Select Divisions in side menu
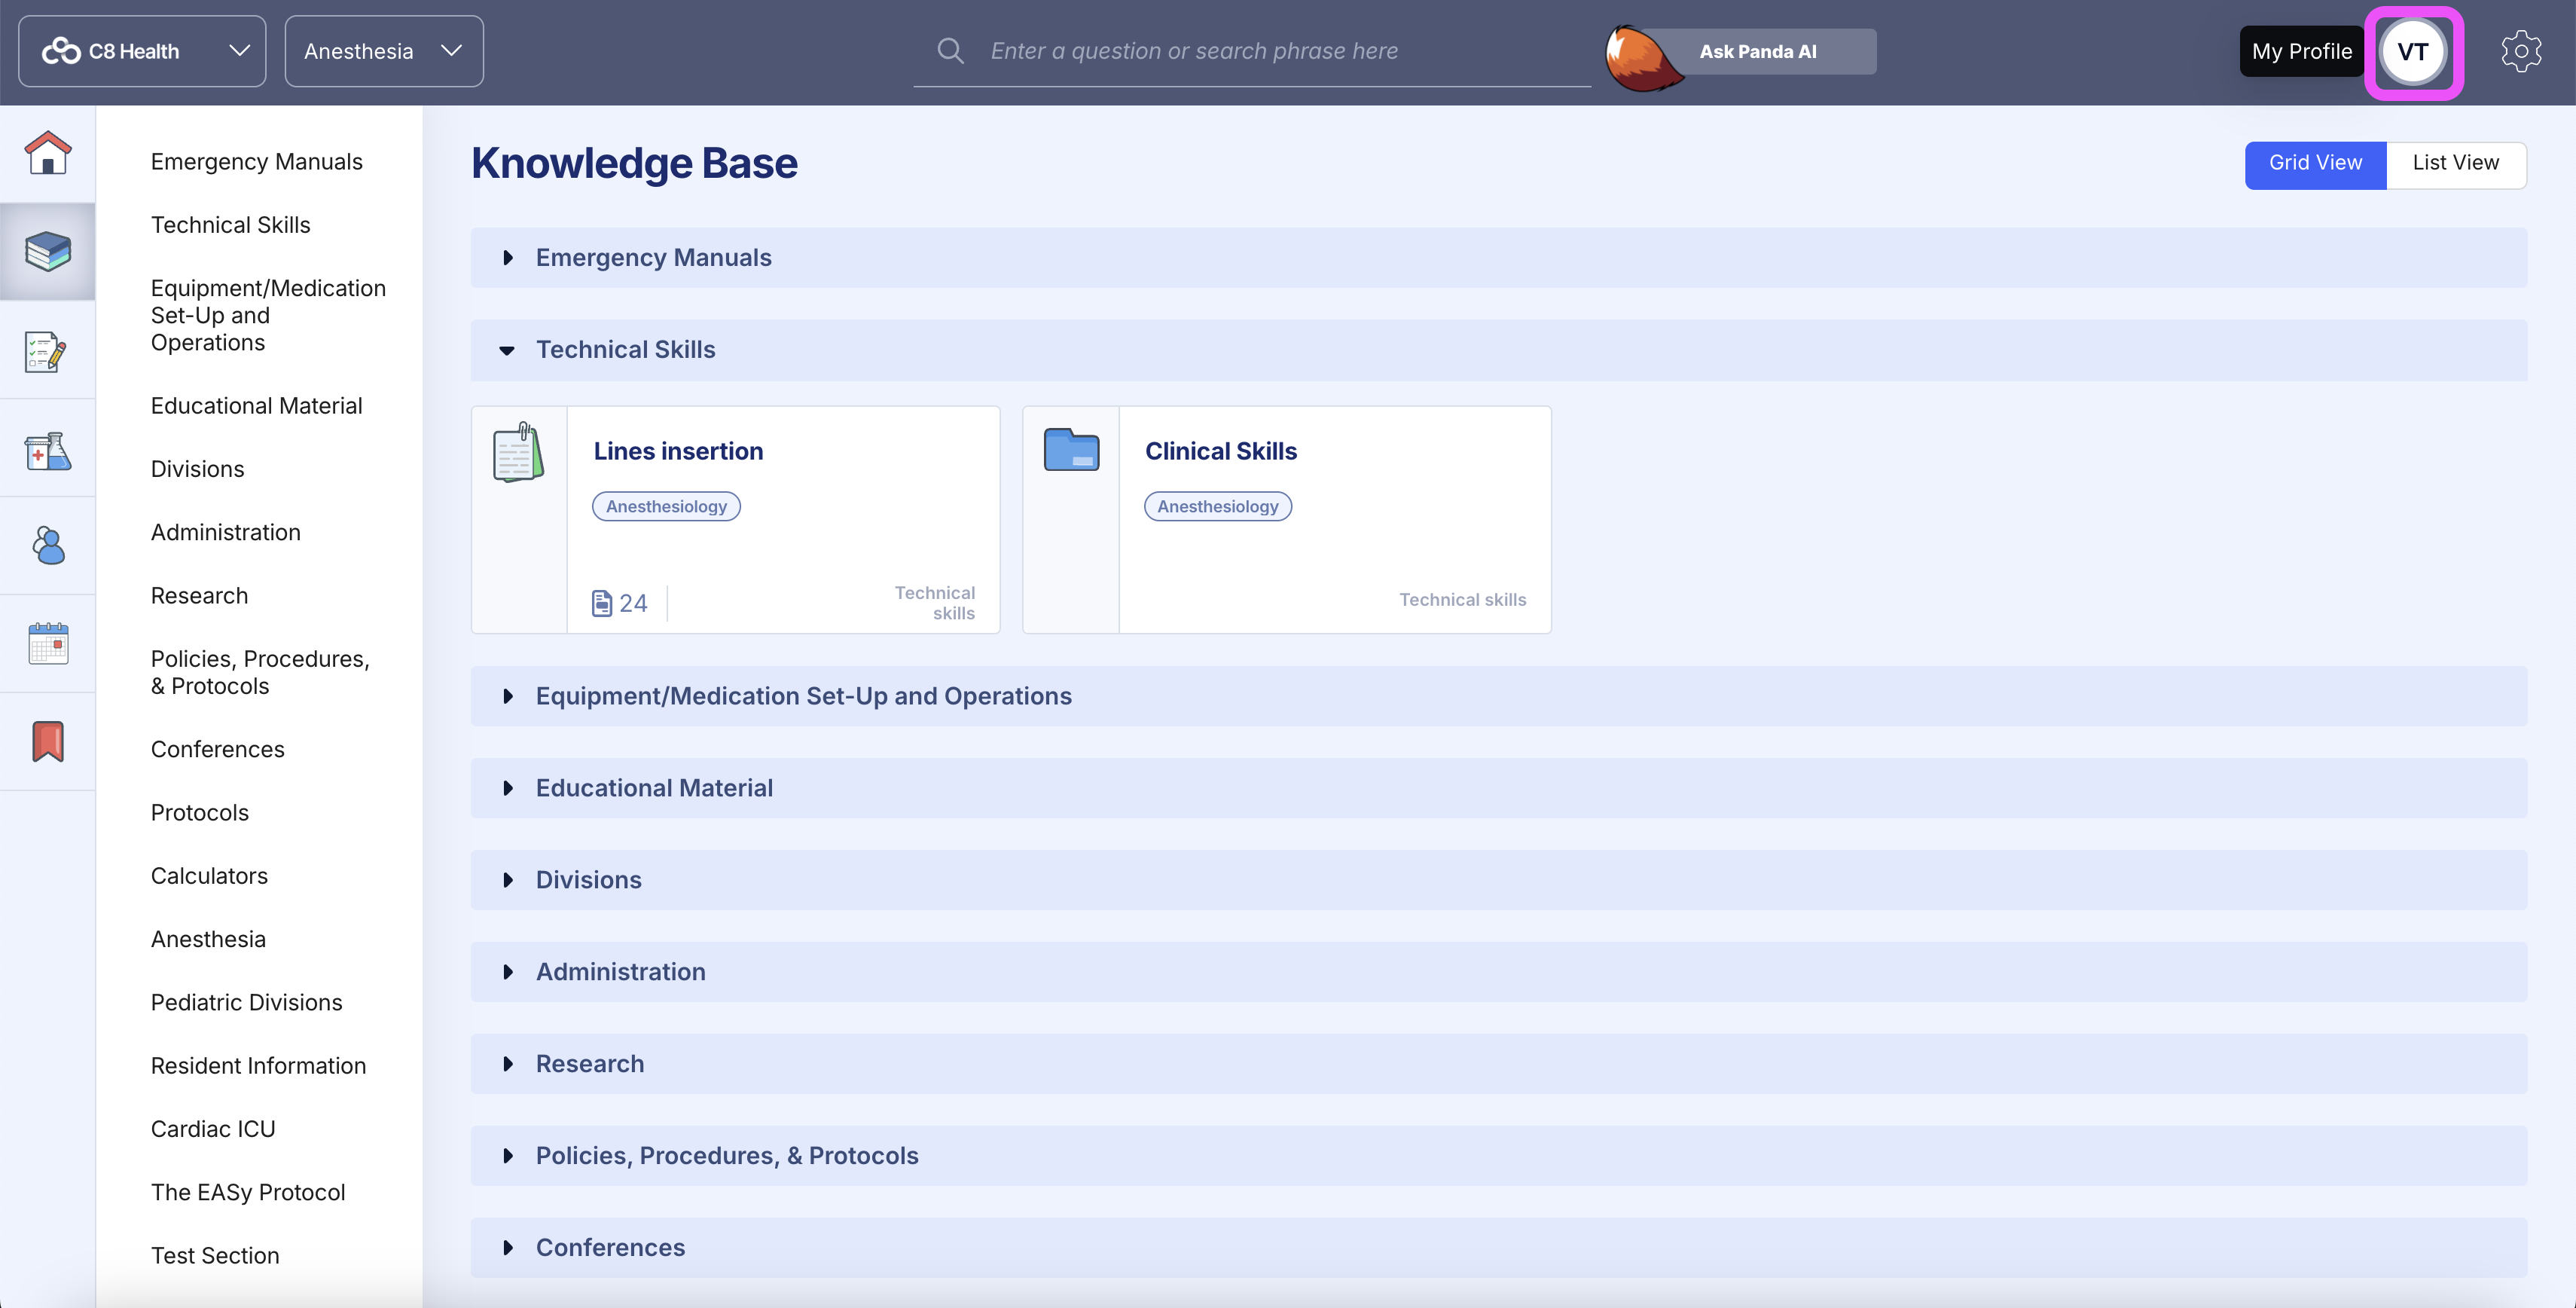Image resolution: width=2576 pixels, height=1308 pixels. tap(198, 469)
